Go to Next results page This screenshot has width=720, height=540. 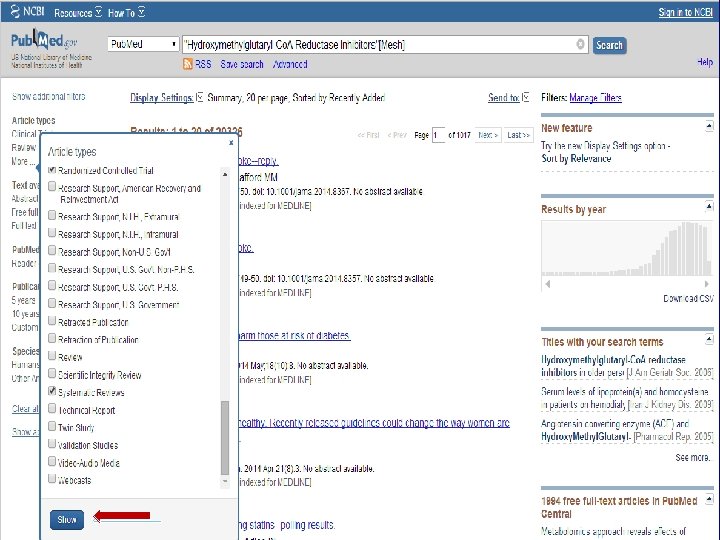pos(488,135)
